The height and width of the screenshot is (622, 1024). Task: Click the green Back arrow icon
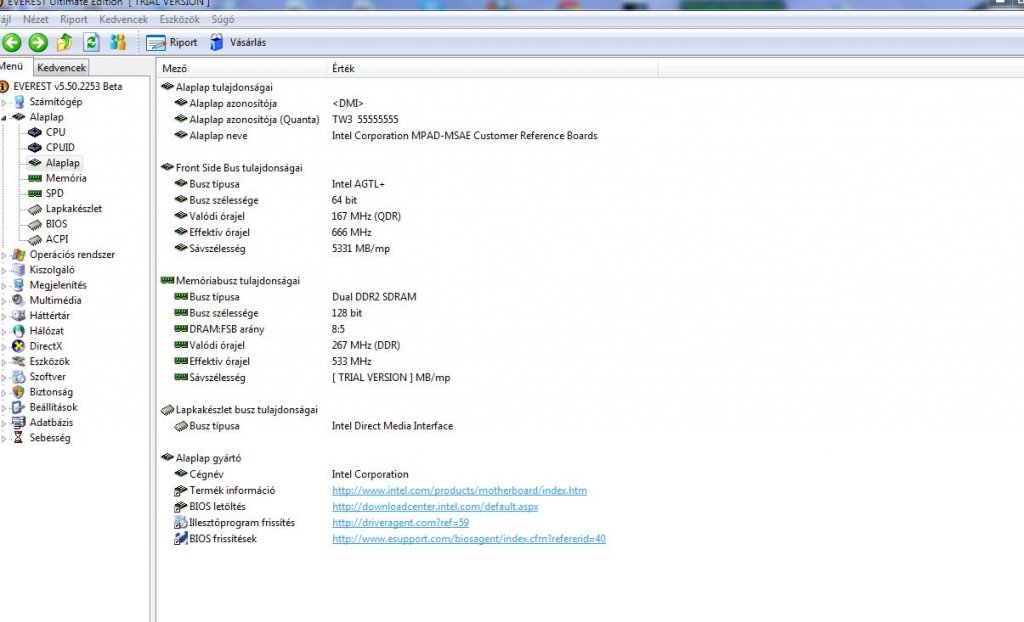[12, 42]
